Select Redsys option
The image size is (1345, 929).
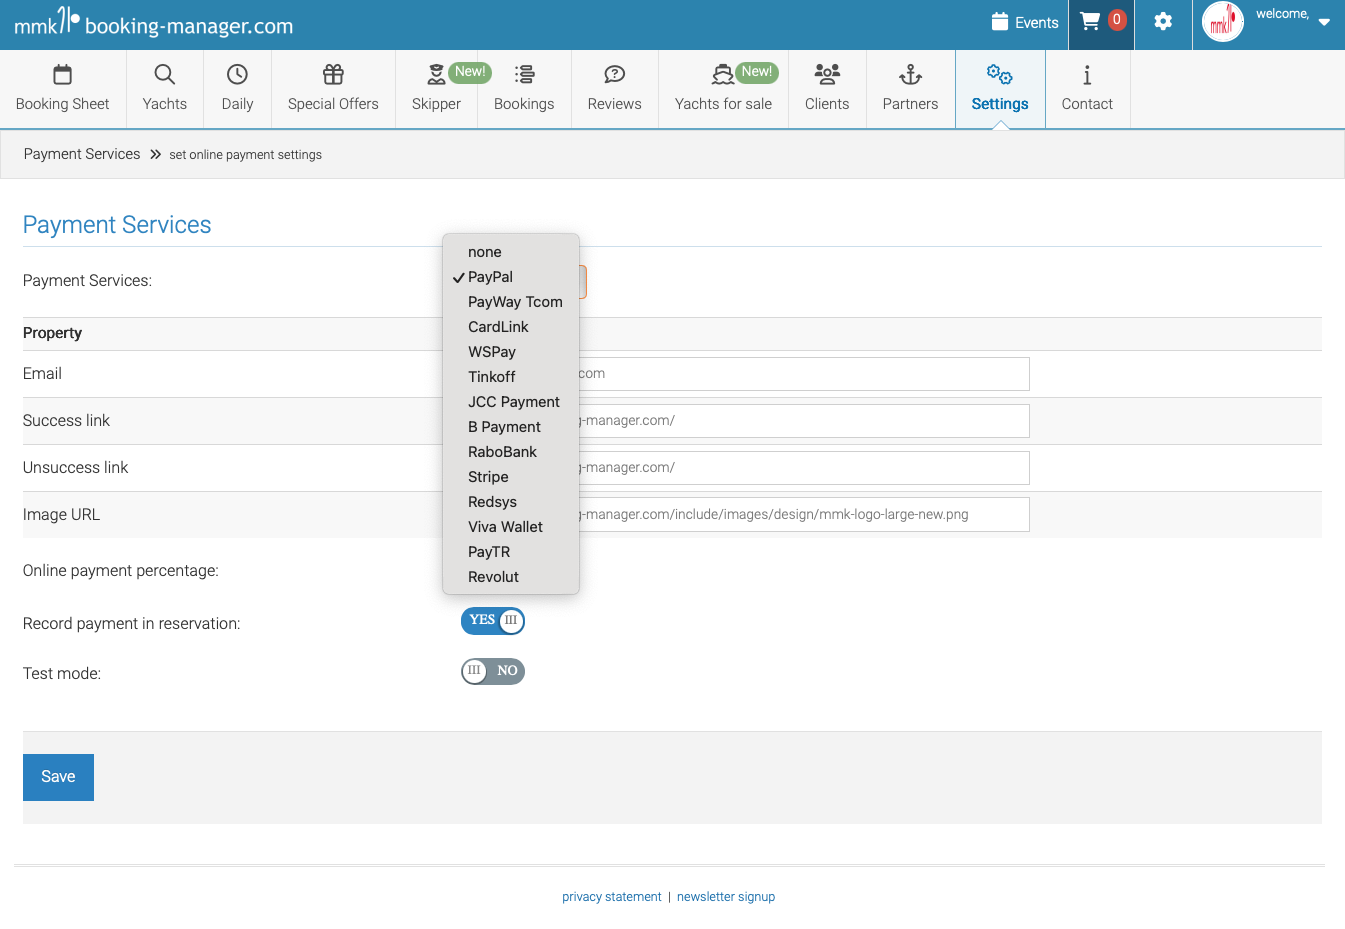[x=511, y=502]
